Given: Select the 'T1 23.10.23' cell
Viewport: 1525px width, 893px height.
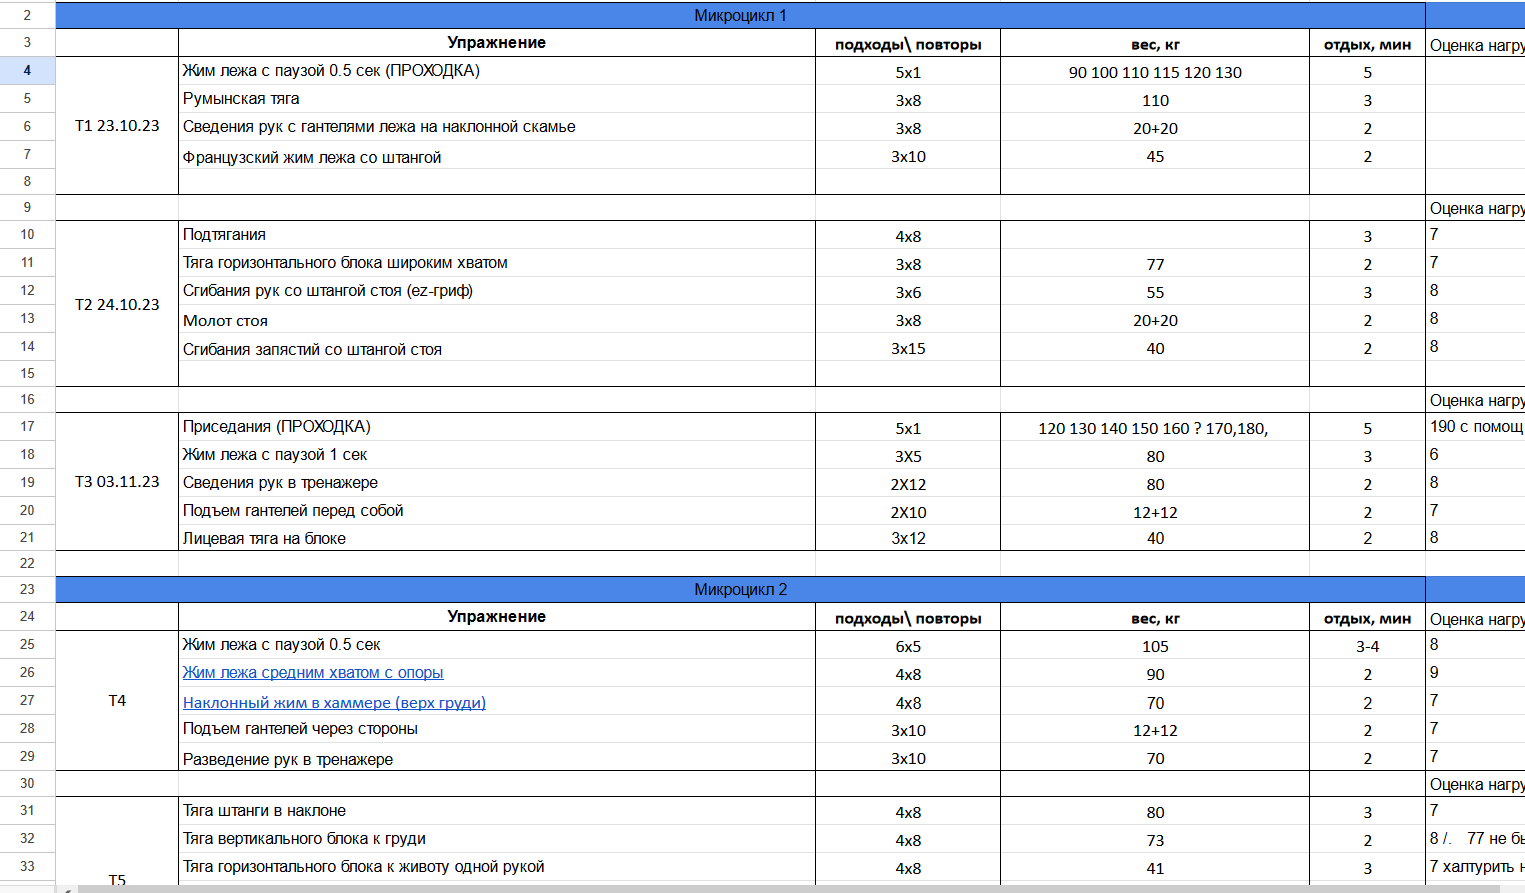Looking at the screenshot, I should coord(117,126).
